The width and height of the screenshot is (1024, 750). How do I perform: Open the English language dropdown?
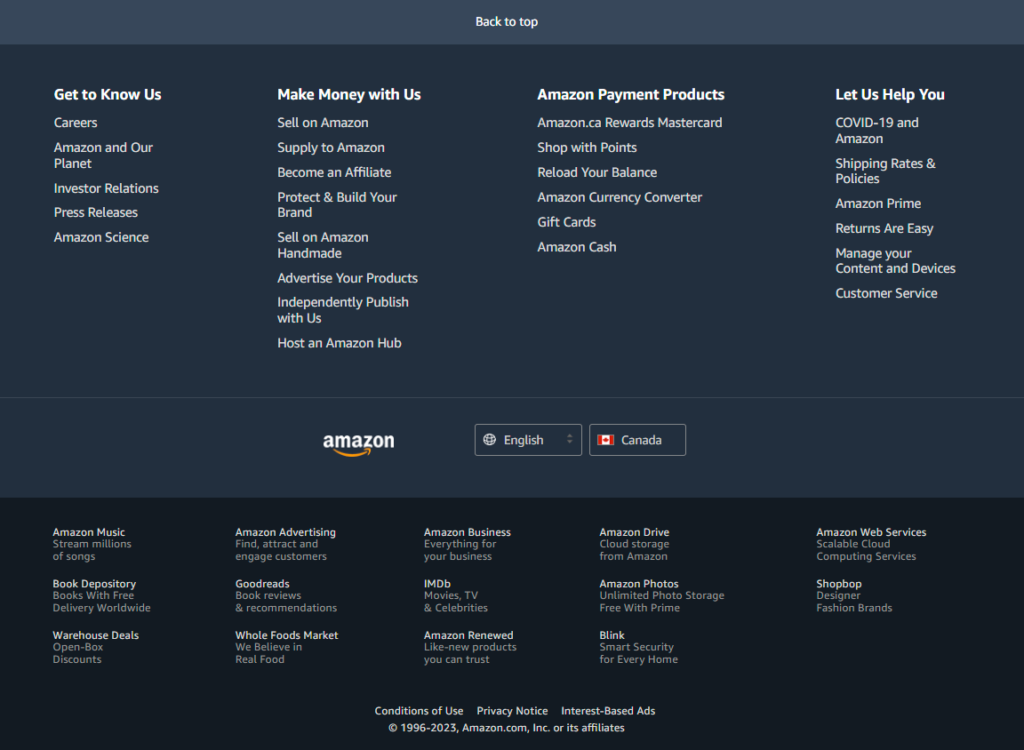pos(528,440)
